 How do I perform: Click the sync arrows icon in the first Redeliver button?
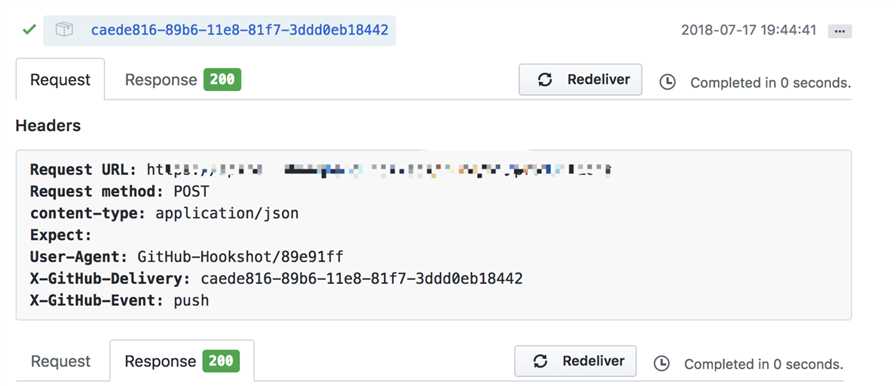pos(545,79)
